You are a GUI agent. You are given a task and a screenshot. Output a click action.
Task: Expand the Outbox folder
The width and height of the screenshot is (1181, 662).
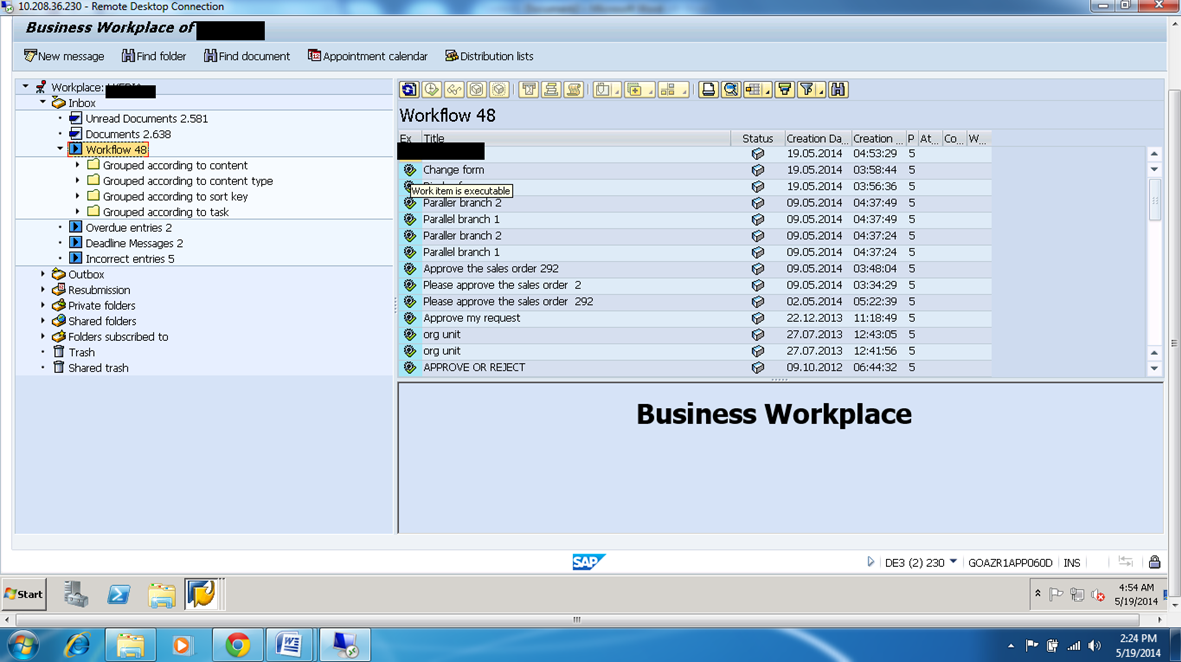point(43,274)
